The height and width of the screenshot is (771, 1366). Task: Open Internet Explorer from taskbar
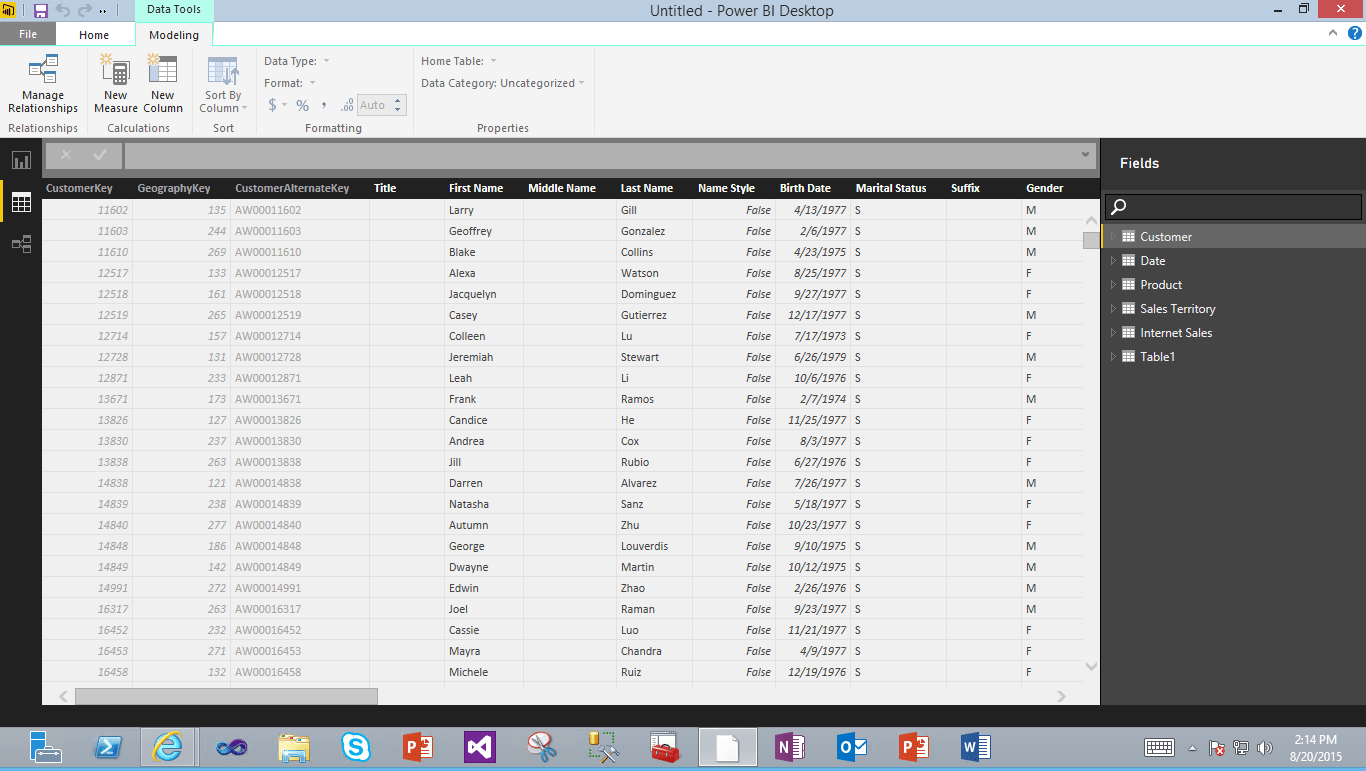[x=168, y=747]
